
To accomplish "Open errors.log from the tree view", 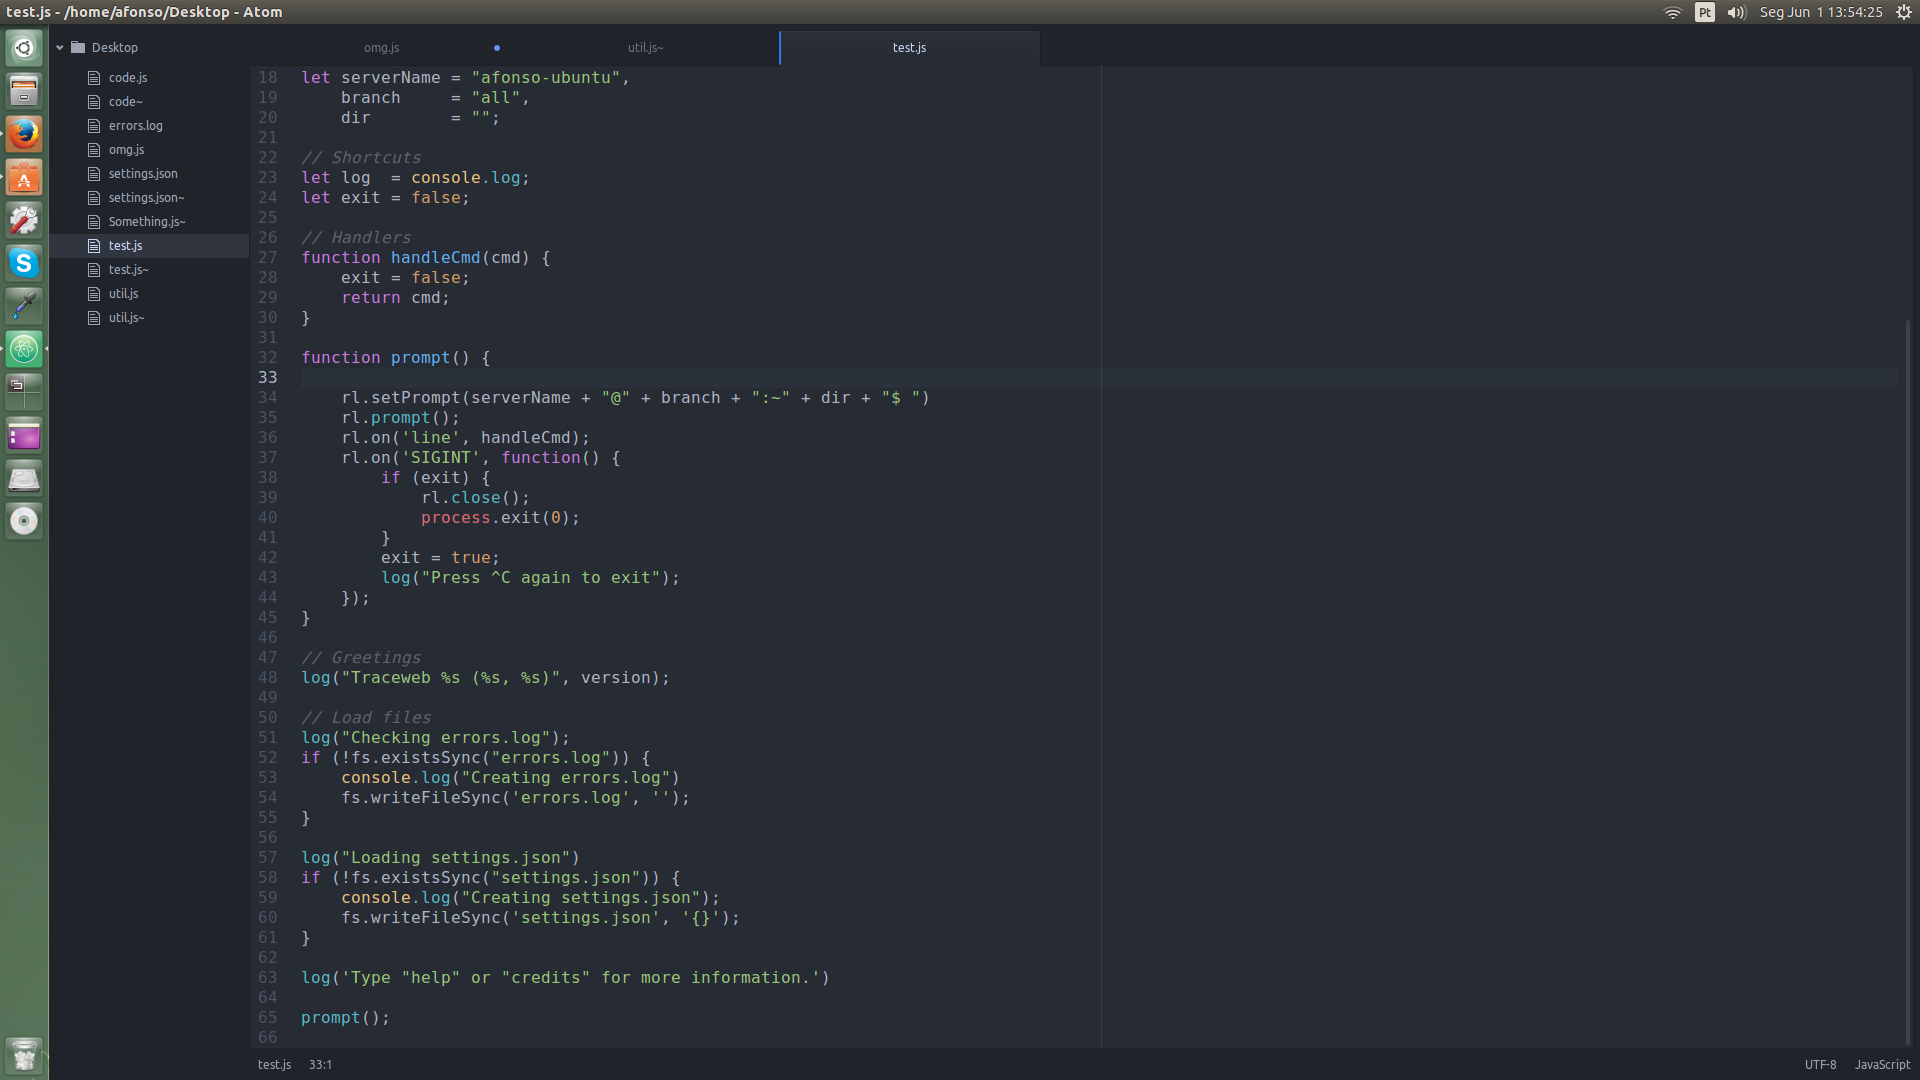I will point(136,125).
